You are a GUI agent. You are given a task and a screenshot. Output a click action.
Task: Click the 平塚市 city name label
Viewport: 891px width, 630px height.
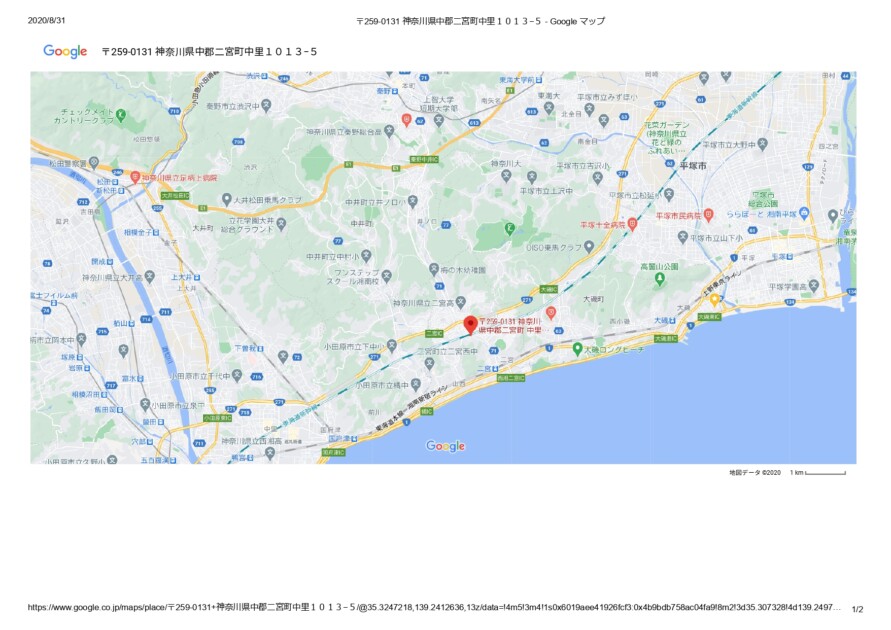click(694, 166)
